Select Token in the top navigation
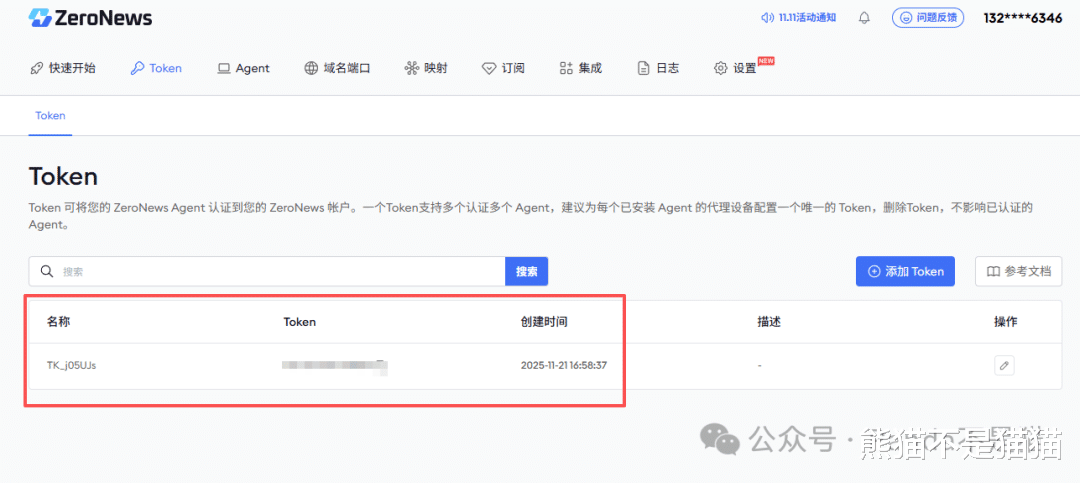Screen dimensions: 1080x483 pyautogui.click(x=156, y=68)
